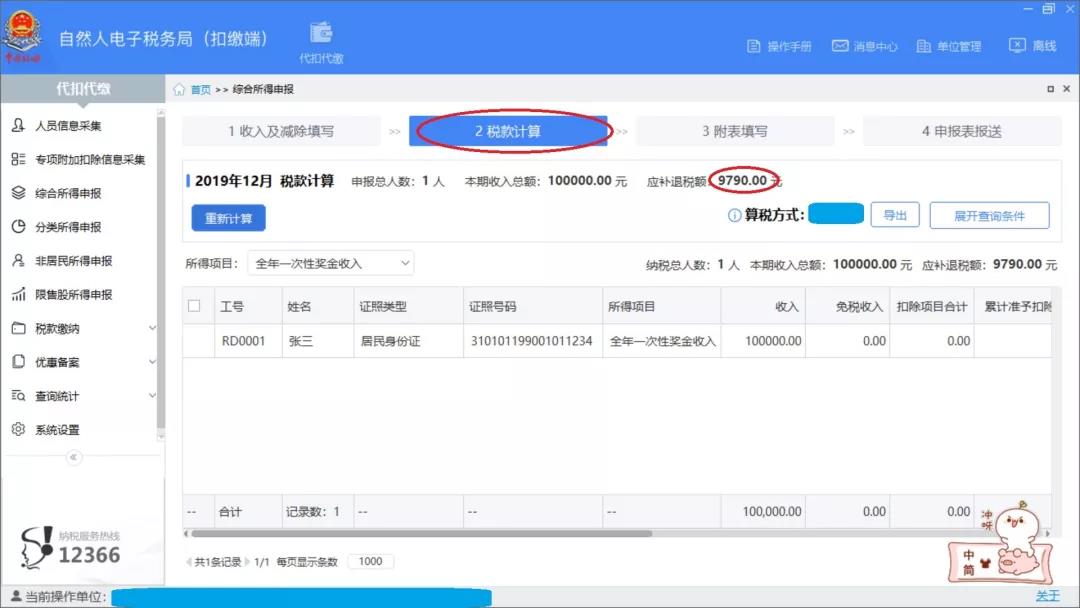Toggle the select-all checkbox in table header
Image resolution: width=1080 pixels, height=608 pixels.
coord(196,305)
